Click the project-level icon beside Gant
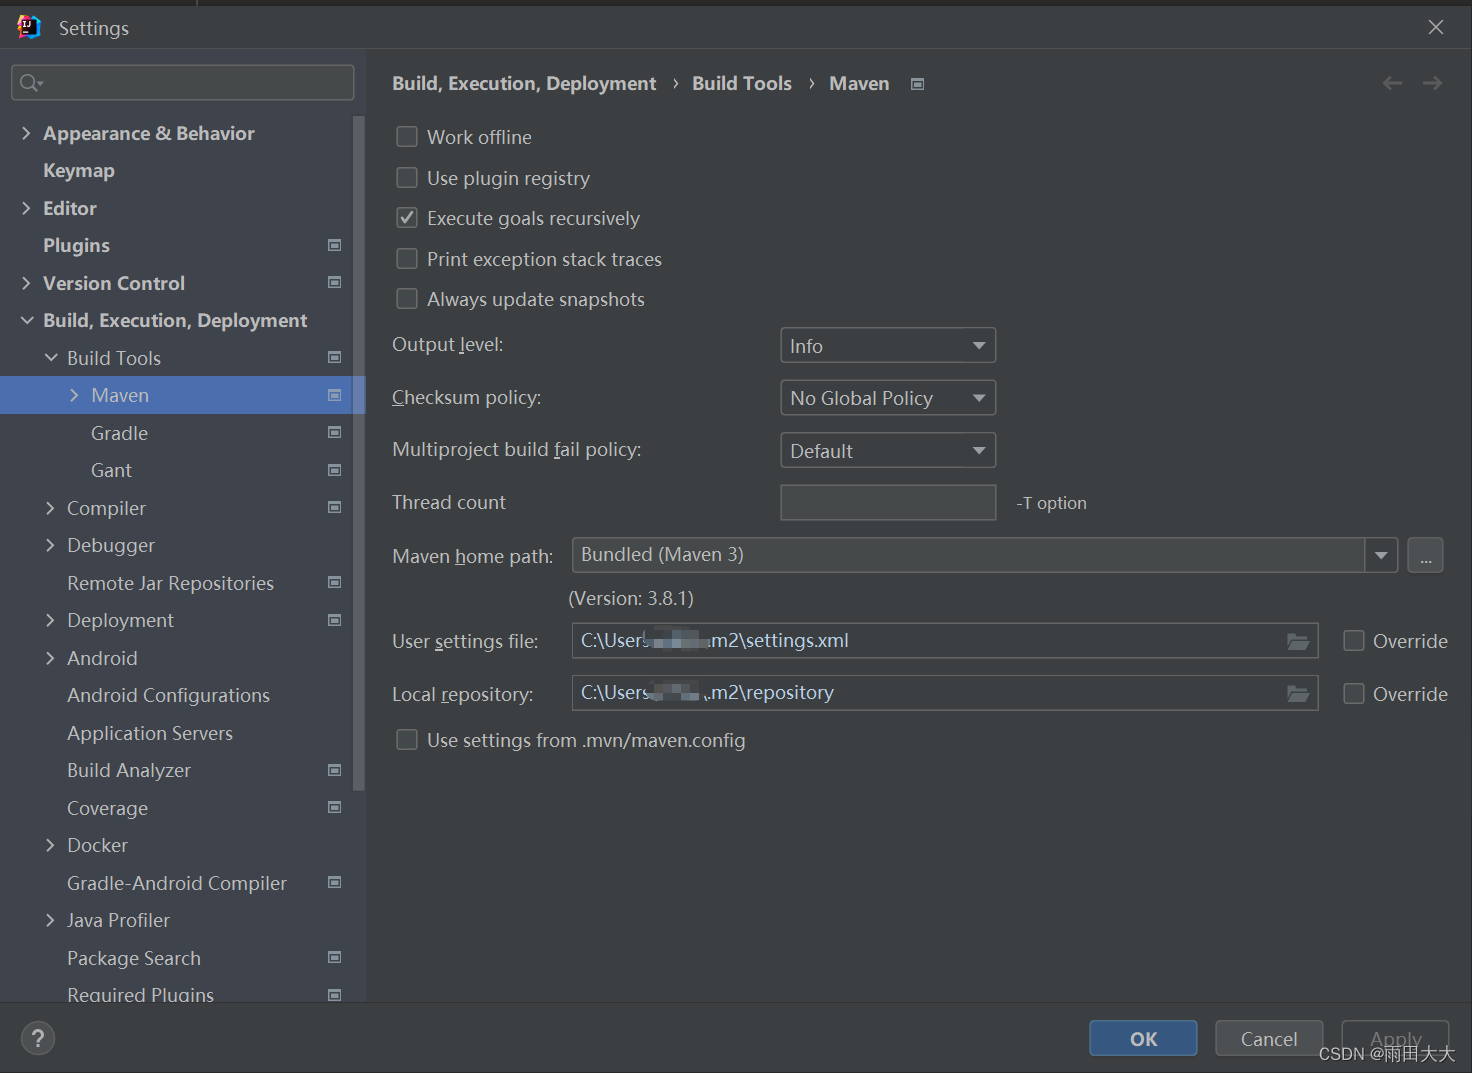This screenshot has width=1472, height=1073. (x=335, y=470)
